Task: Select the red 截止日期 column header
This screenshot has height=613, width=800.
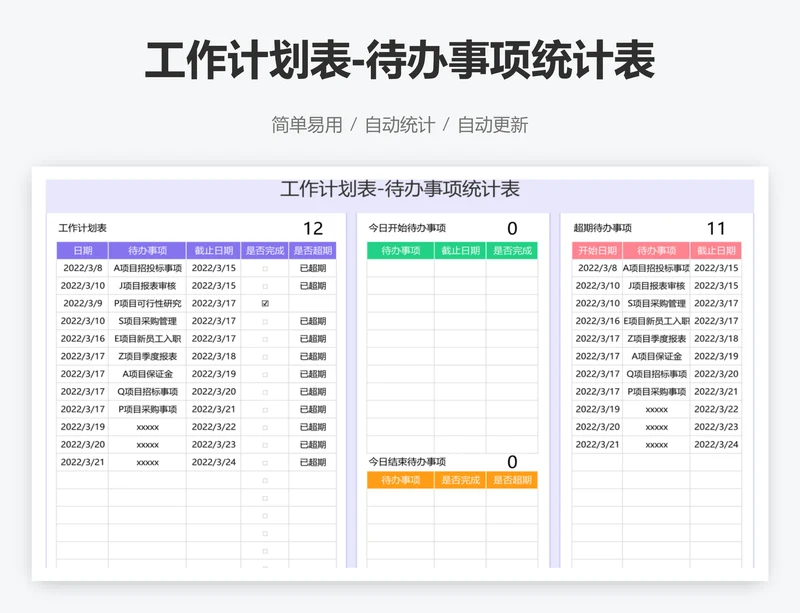Action: point(716,251)
